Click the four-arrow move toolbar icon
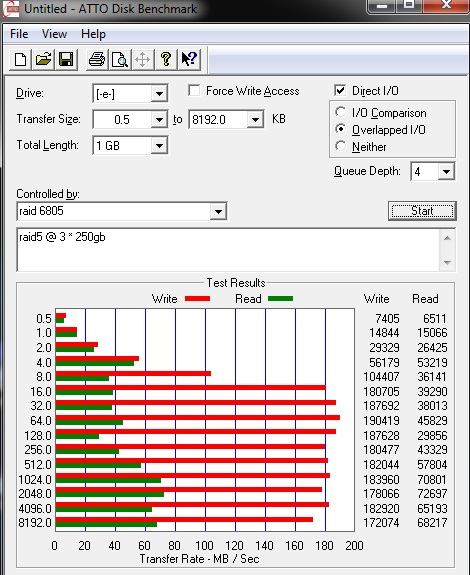This screenshot has height=575, width=470. 142,59
